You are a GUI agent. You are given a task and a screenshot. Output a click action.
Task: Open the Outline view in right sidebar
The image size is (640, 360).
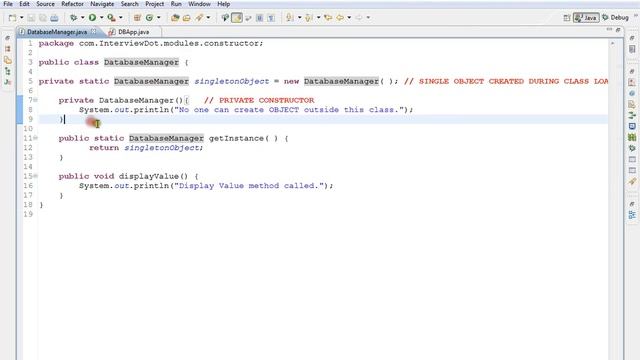pyautogui.click(x=632, y=215)
